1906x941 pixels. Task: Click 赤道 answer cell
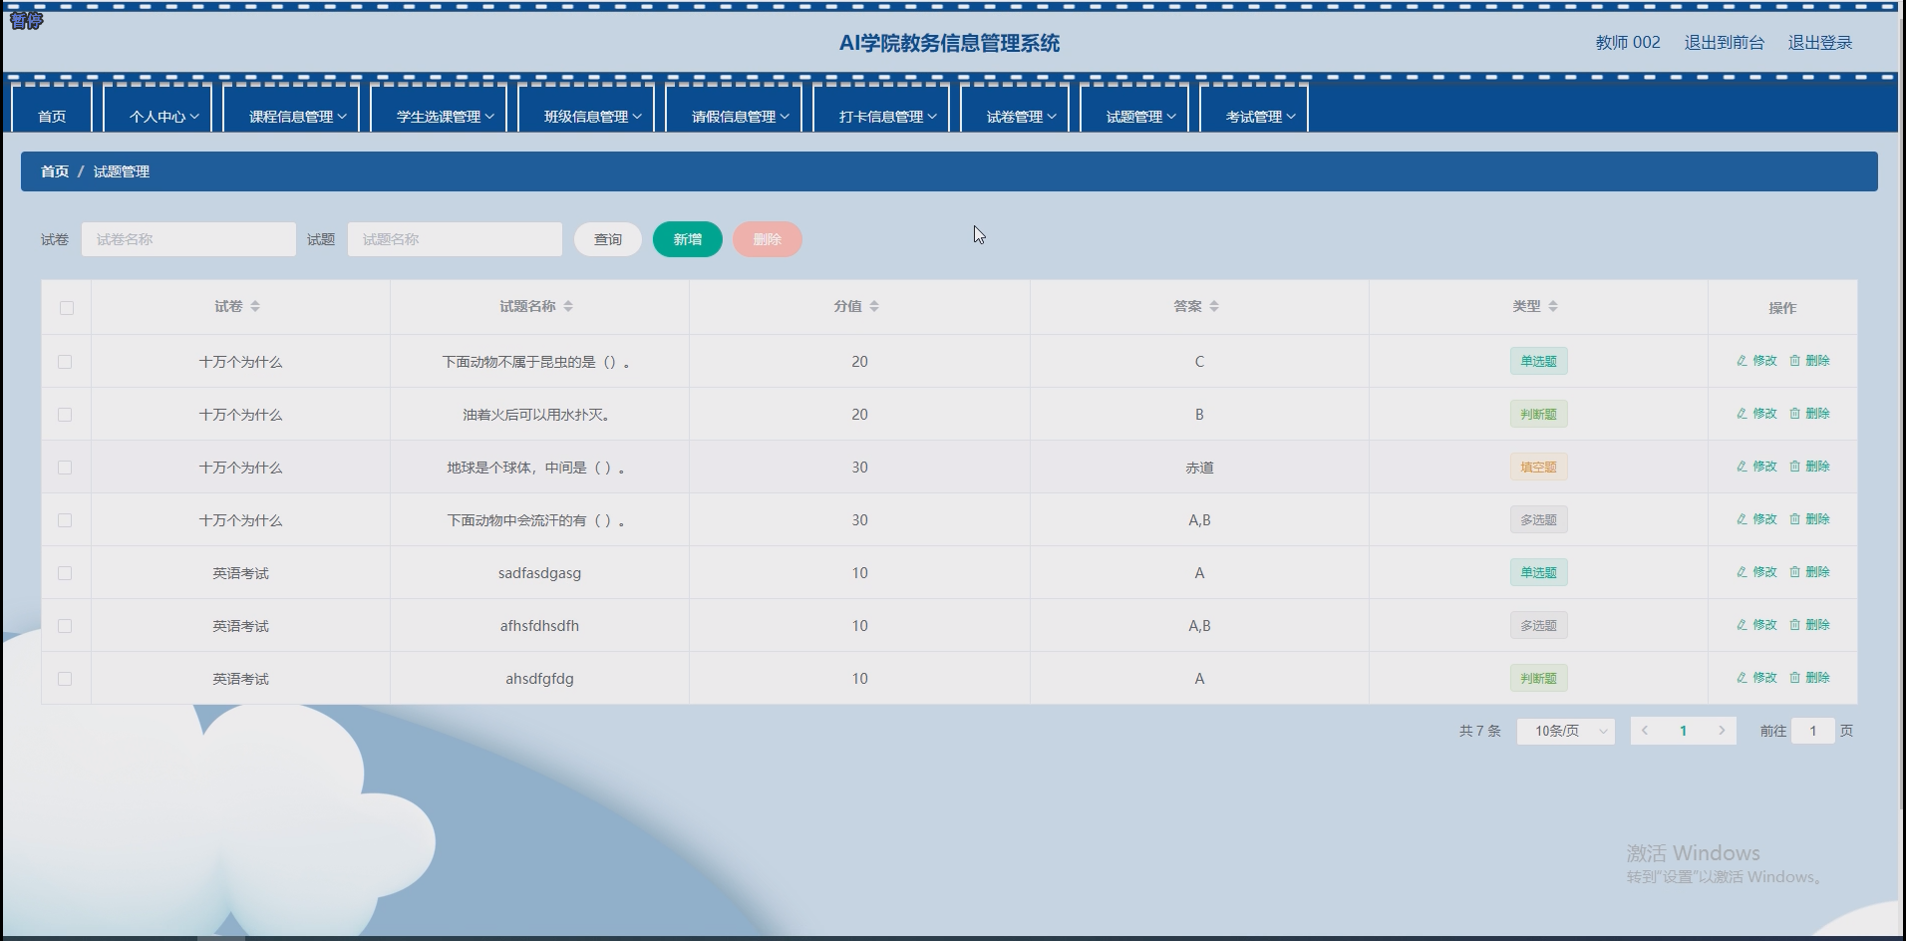pyautogui.click(x=1199, y=467)
